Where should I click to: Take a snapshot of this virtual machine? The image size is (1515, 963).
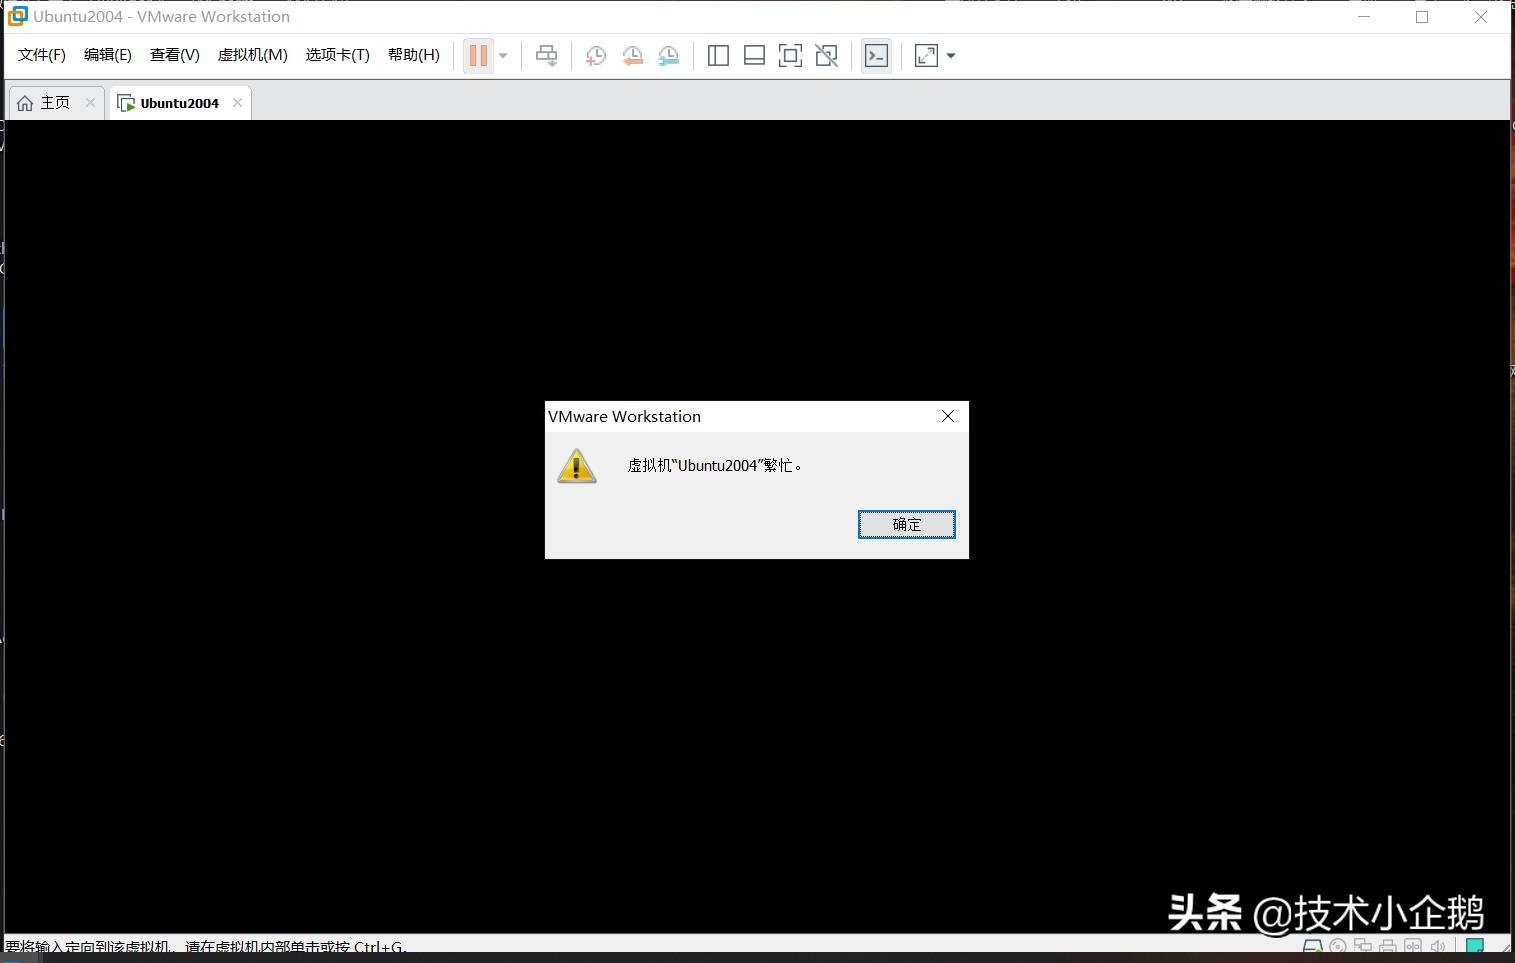tap(595, 56)
